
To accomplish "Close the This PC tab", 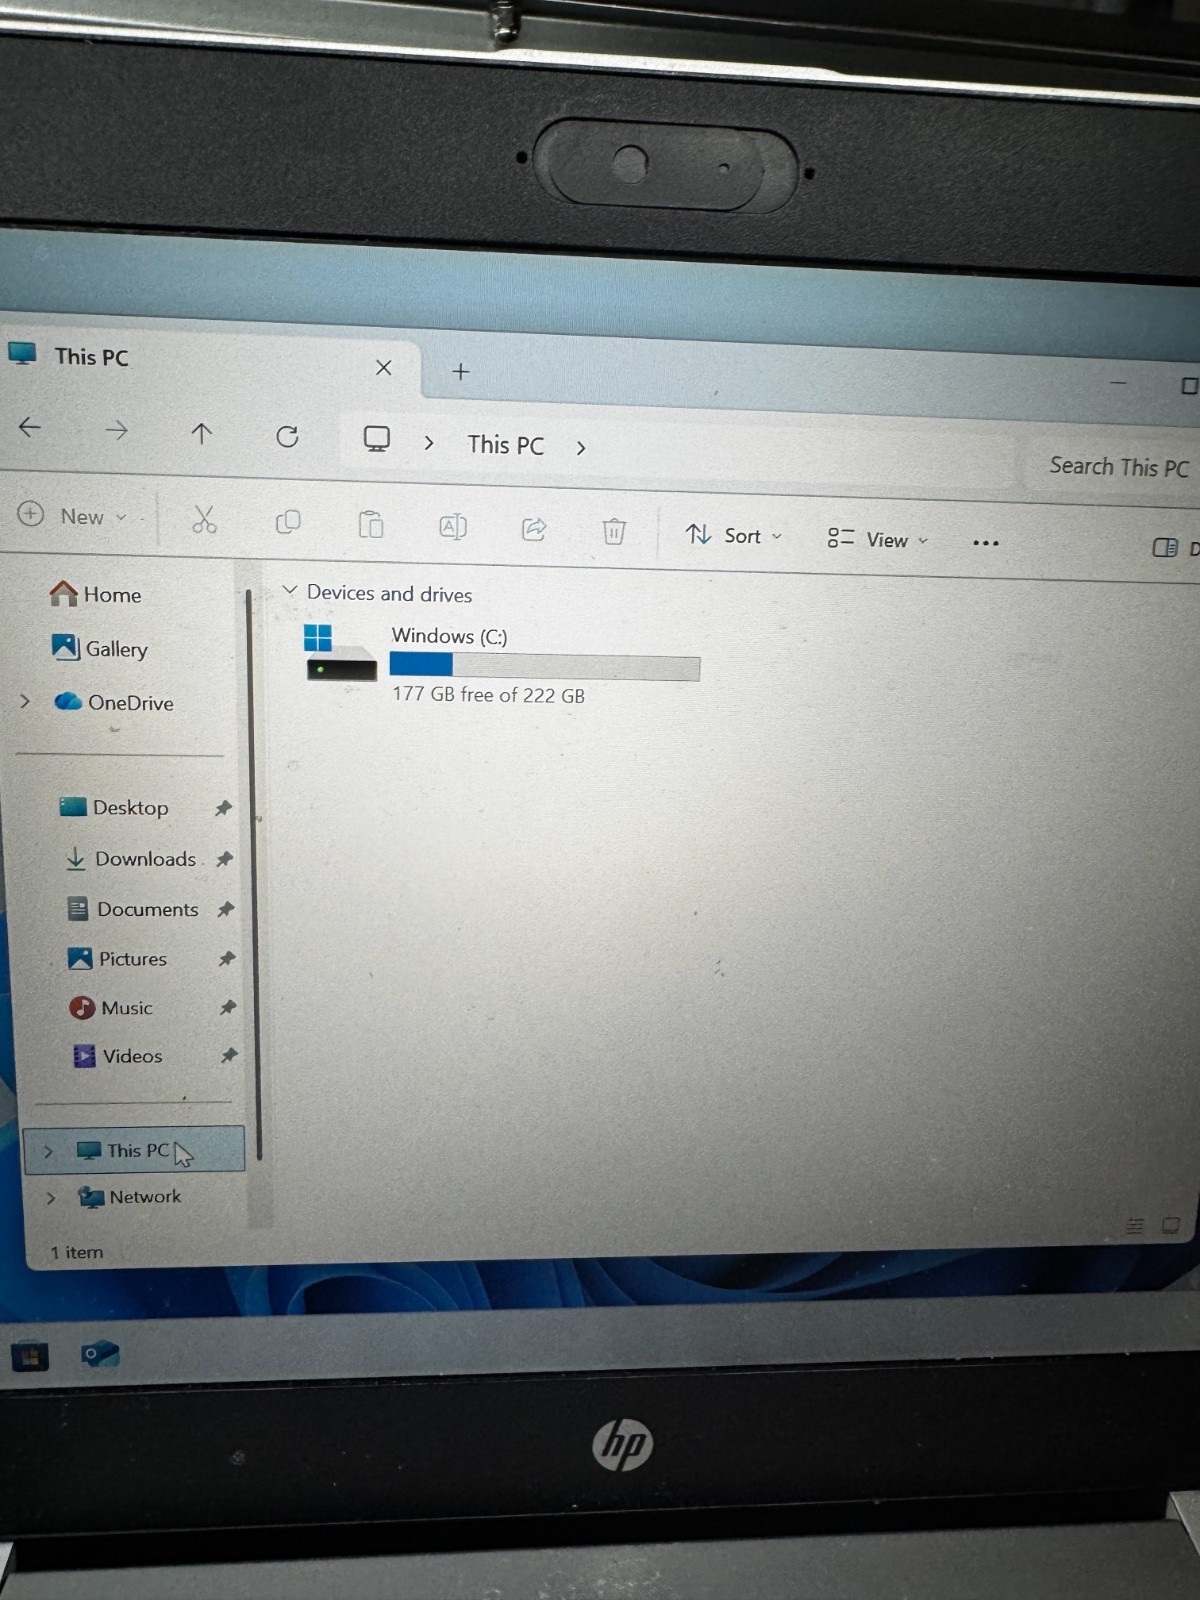I will point(384,368).
